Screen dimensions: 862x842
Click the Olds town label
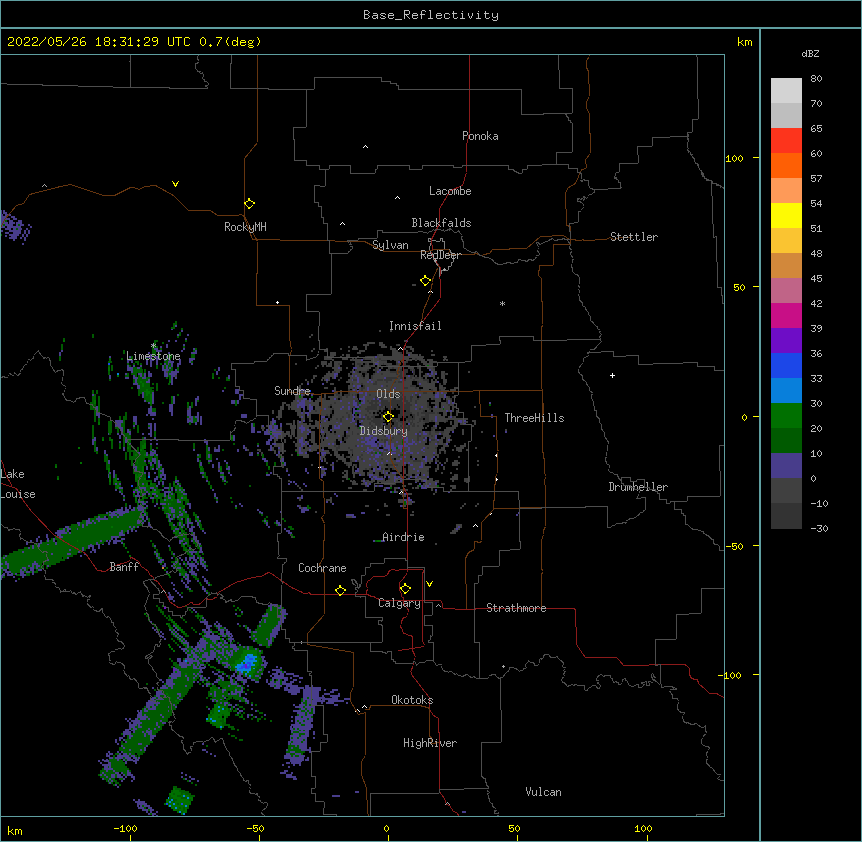point(388,394)
